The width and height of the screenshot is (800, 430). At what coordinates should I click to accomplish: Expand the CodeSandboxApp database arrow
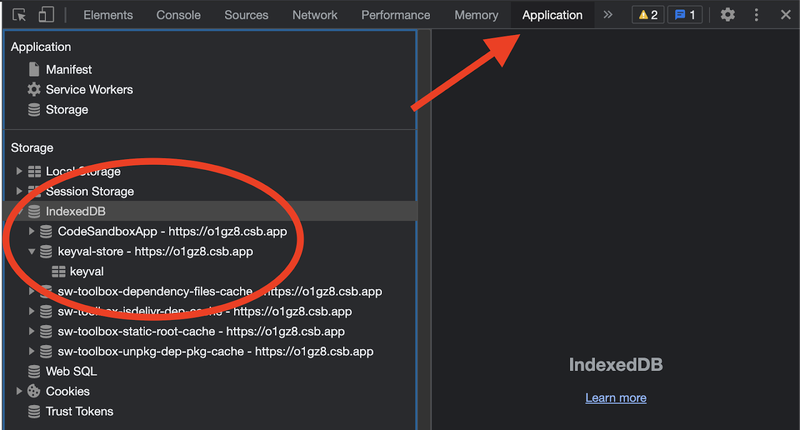tap(32, 231)
